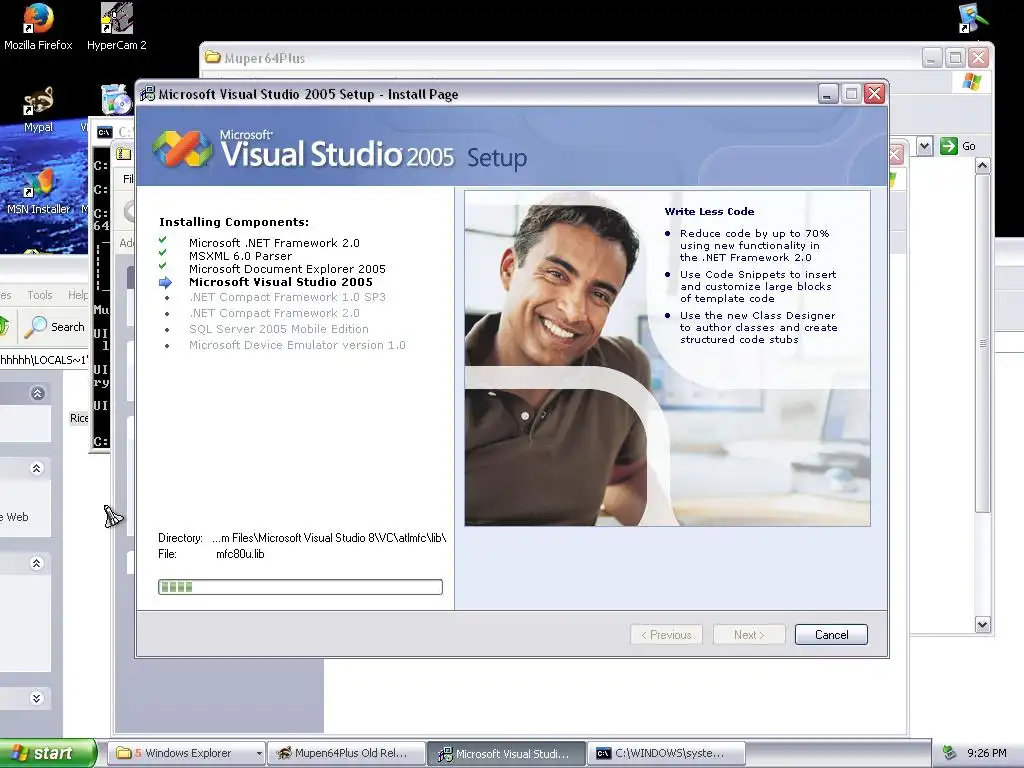The width and height of the screenshot is (1024, 768).
Task: Click the mfc80u.lib file name text
Action: 240,554
